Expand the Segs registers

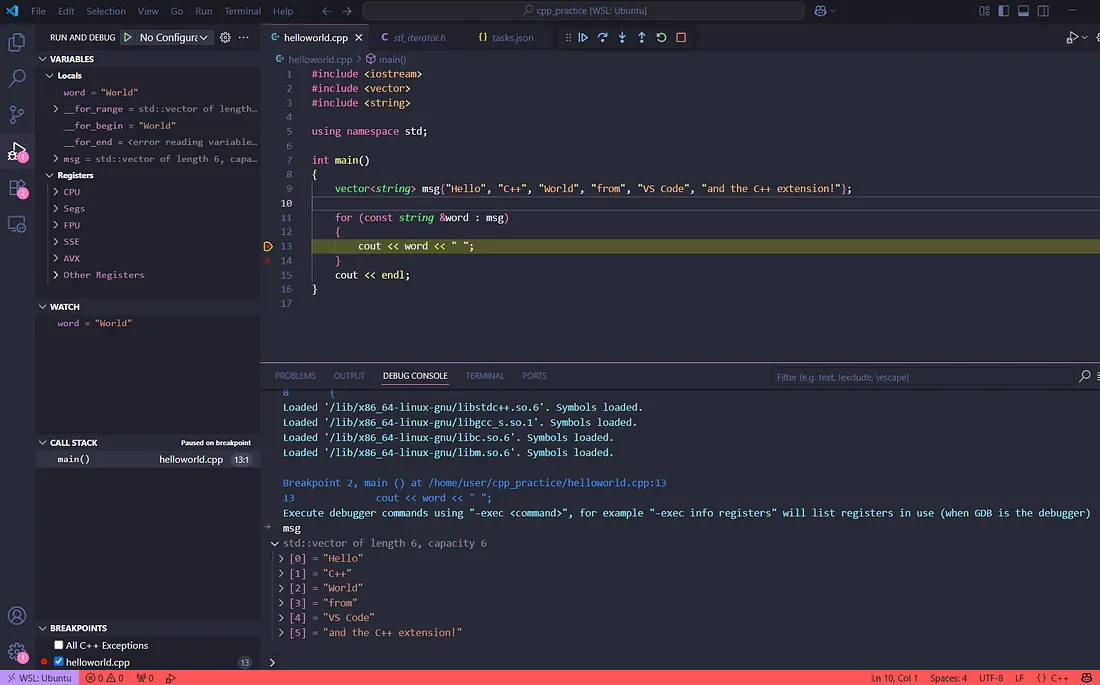(56, 208)
